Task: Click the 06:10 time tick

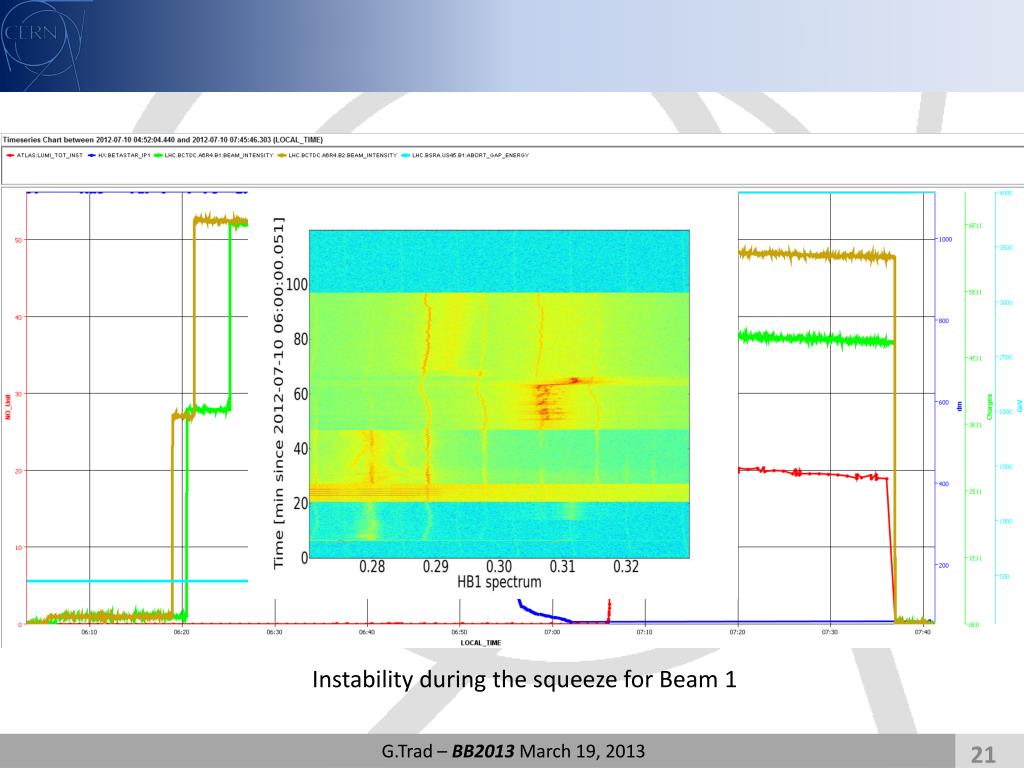Action: coord(89,632)
